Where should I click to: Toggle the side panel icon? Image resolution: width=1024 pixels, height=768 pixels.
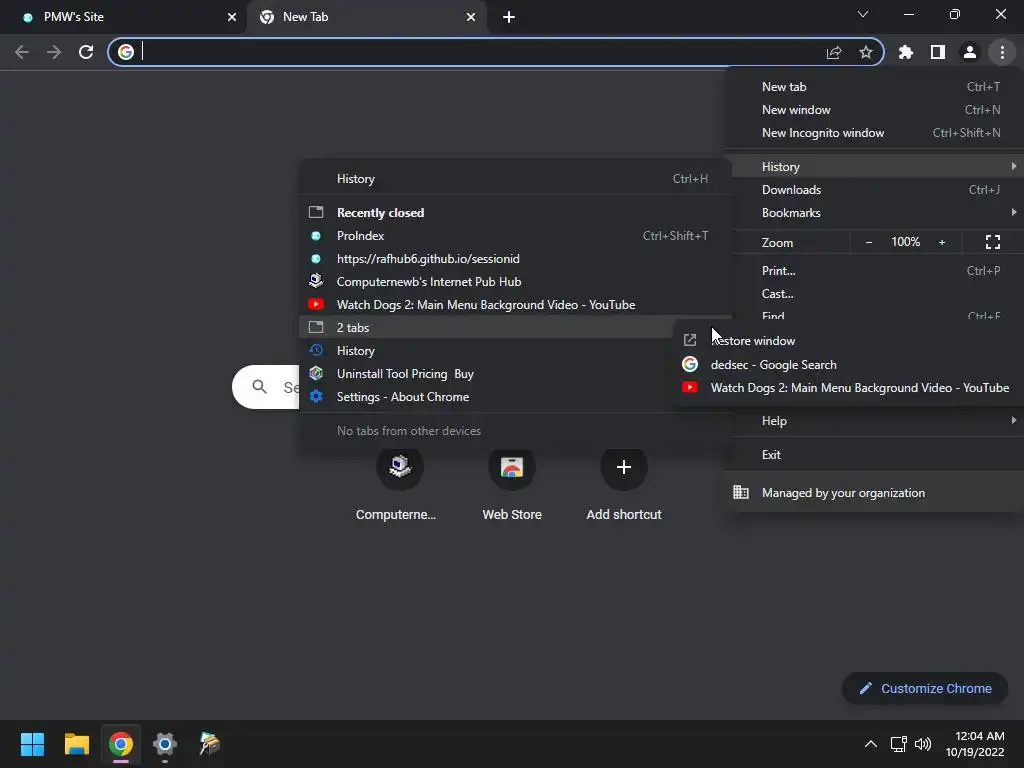[x=938, y=52]
